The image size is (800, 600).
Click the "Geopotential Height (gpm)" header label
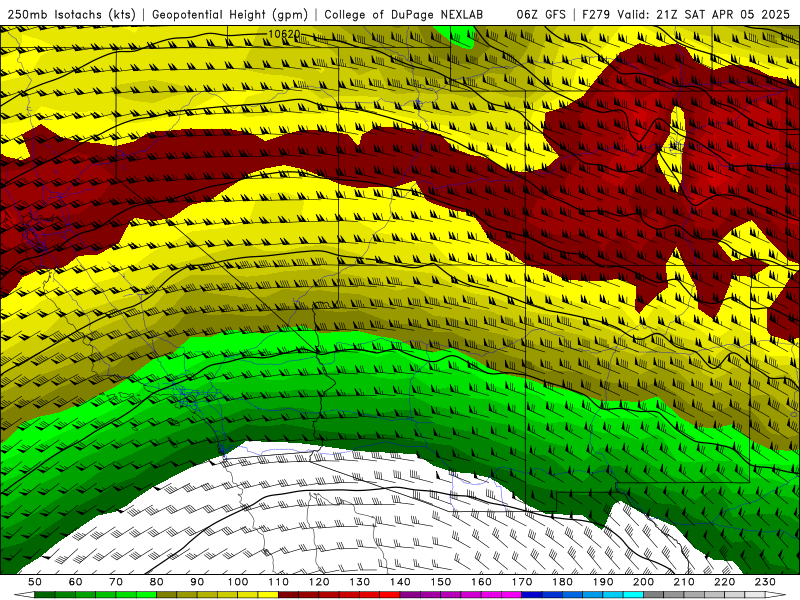pyautogui.click(x=230, y=15)
